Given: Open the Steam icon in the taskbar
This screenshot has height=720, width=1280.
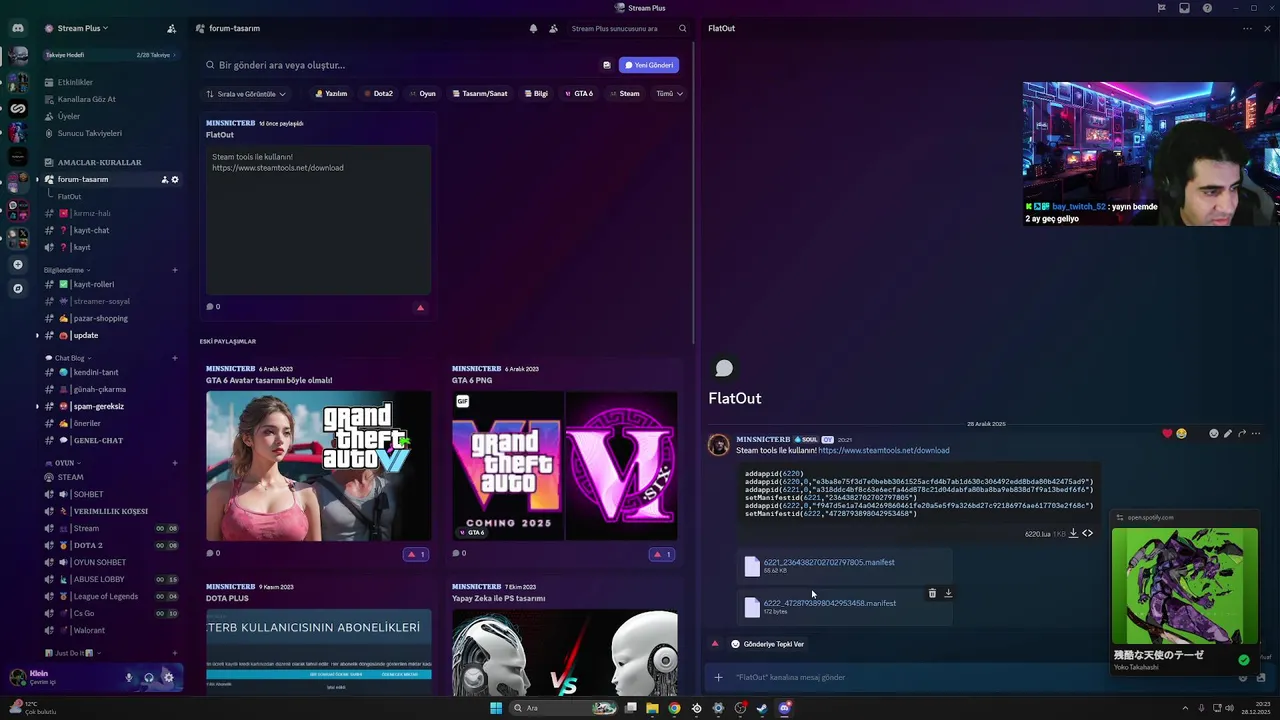Looking at the screenshot, I should tap(762, 708).
